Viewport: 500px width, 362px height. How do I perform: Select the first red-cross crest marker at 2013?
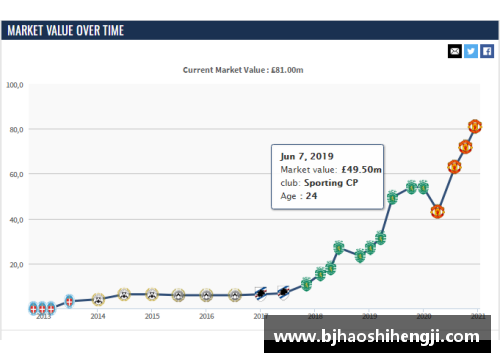coord(33,308)
